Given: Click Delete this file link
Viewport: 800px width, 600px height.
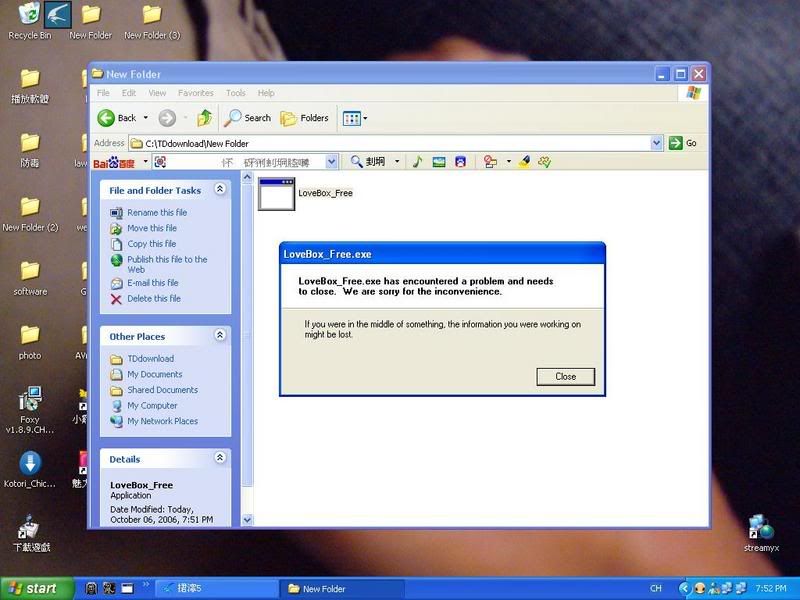Looking at the screenshot, I should (x=154, y=298).
